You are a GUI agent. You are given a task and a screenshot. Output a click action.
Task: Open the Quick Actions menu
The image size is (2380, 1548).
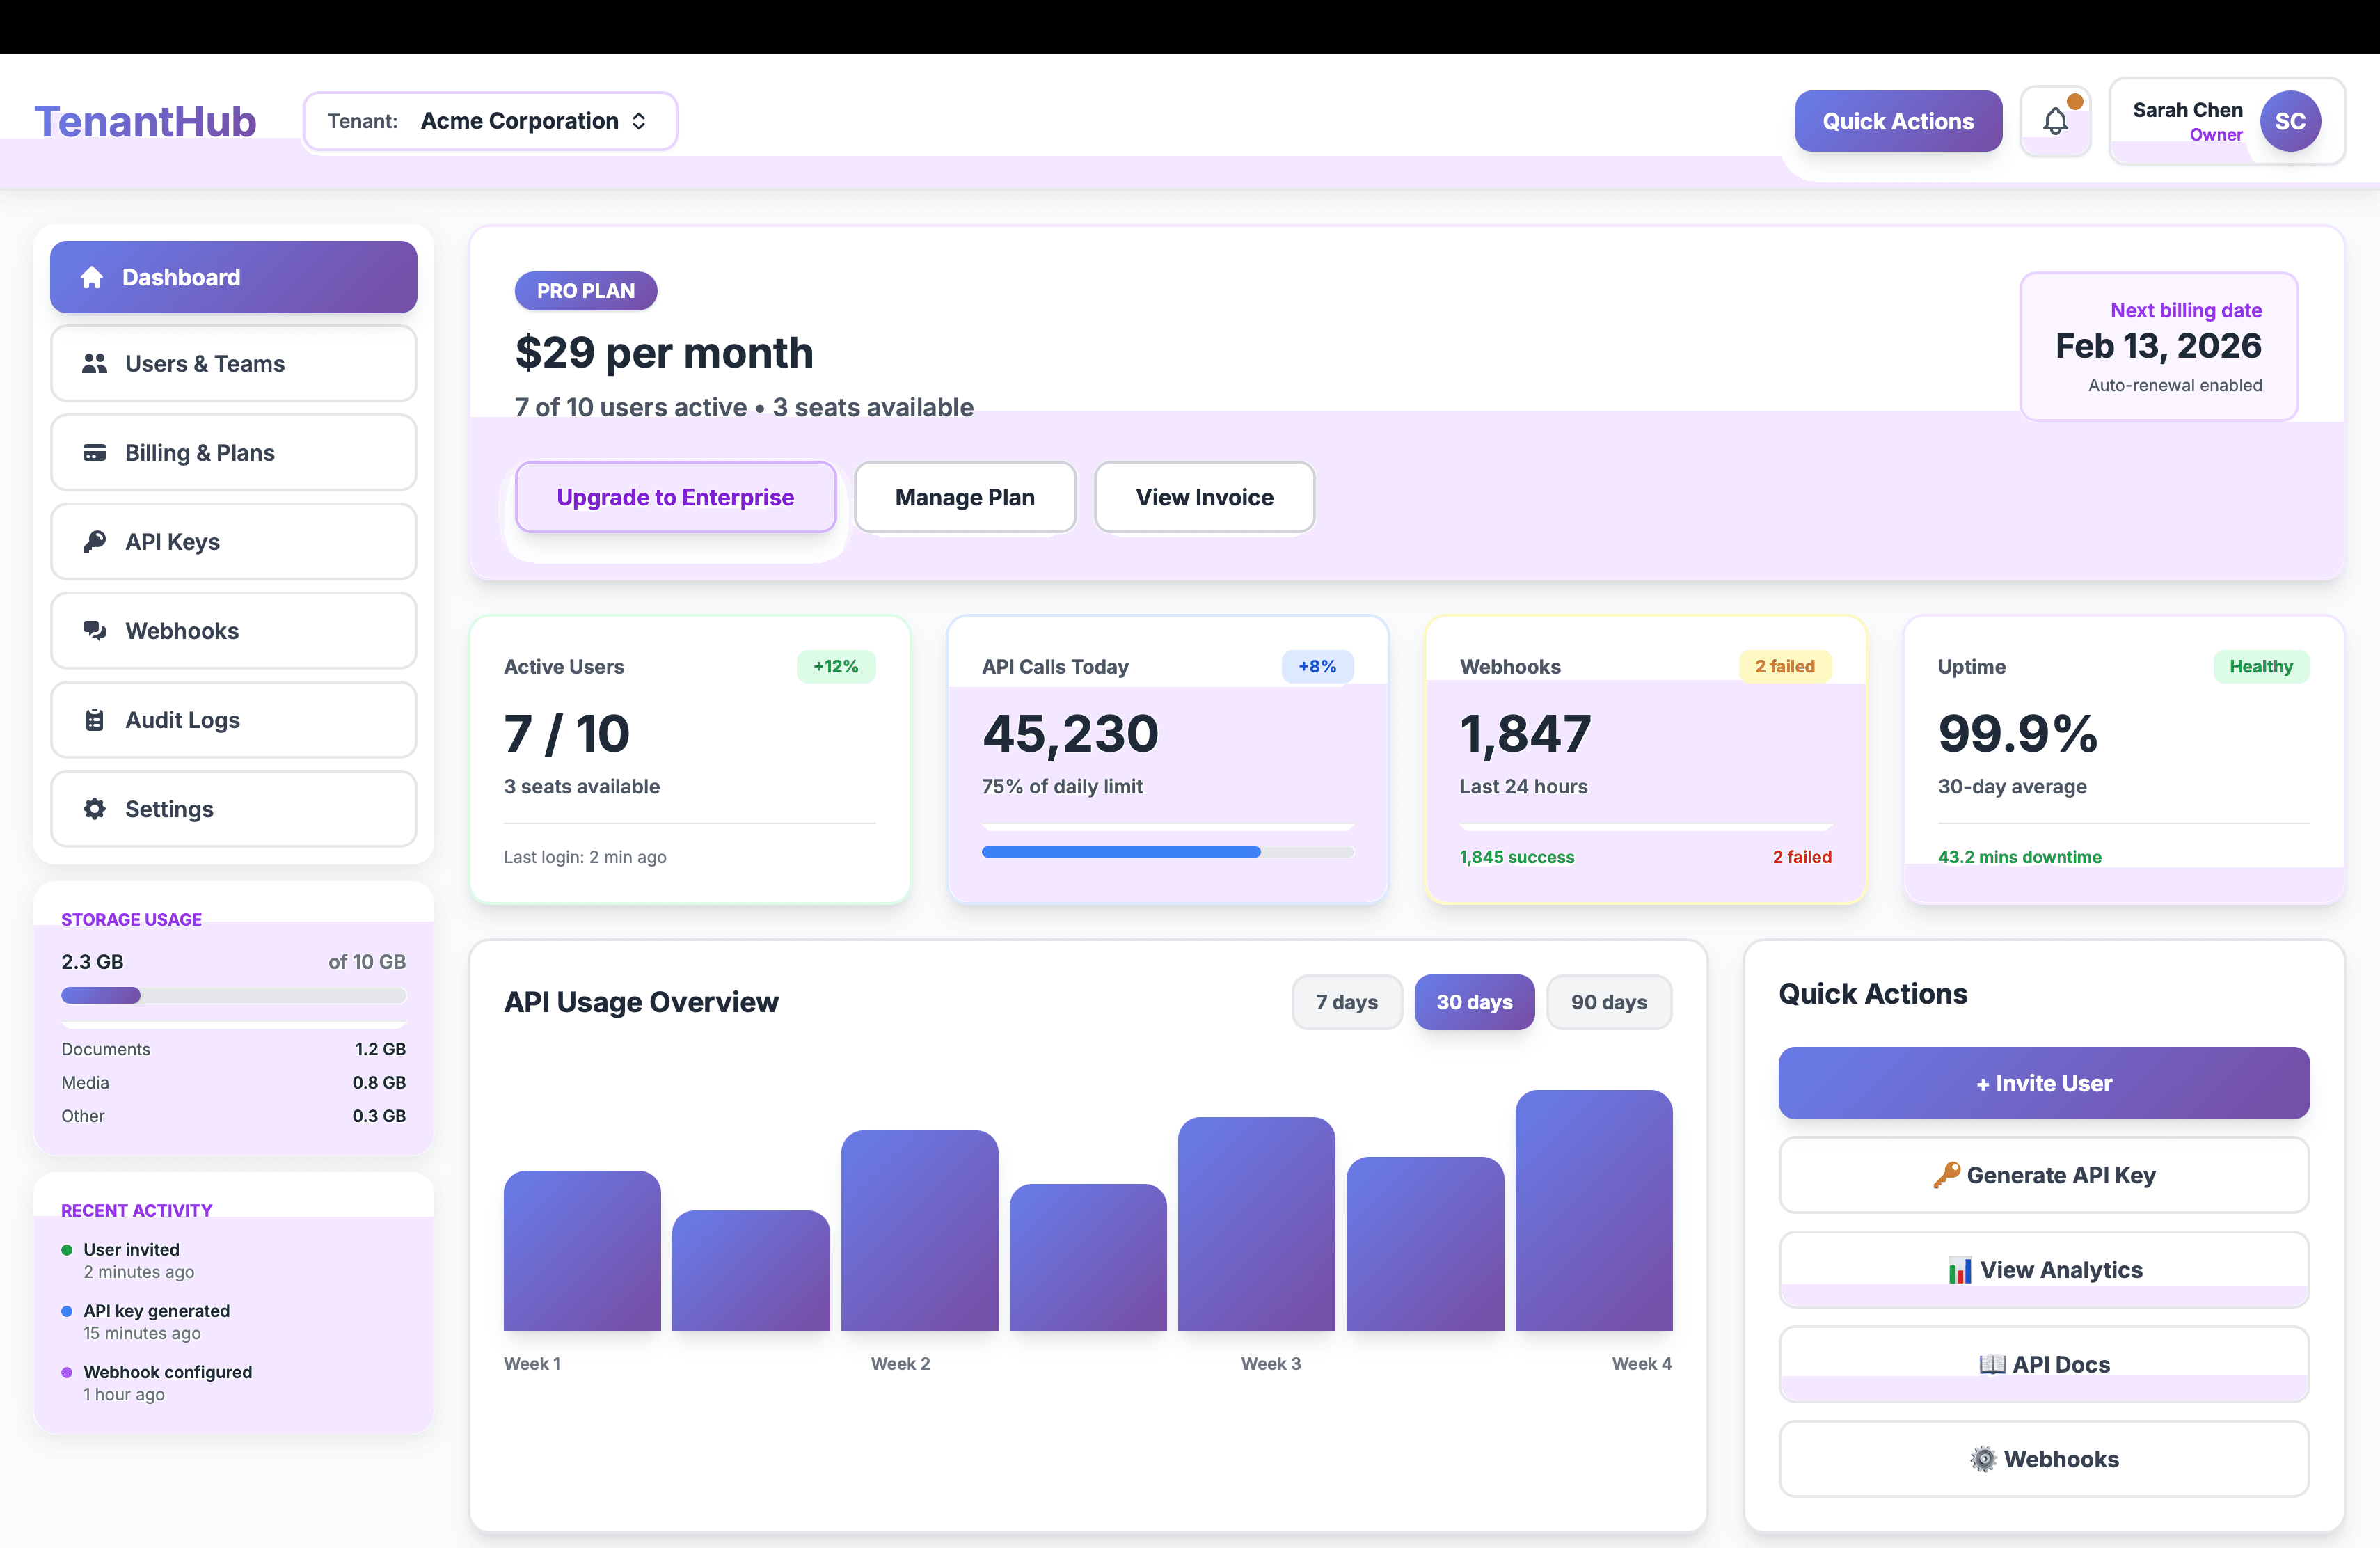point(1898,120)
